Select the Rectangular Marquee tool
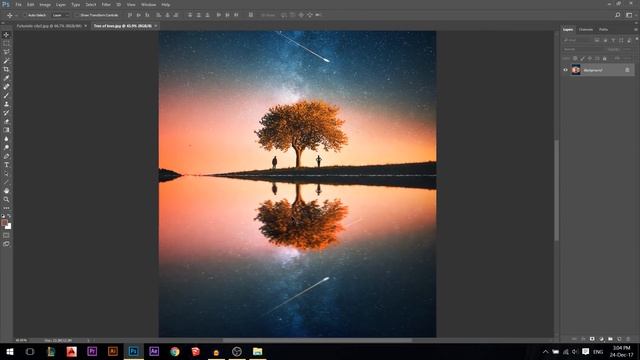The height and width of the screenshot is (360, 640). 6,43
